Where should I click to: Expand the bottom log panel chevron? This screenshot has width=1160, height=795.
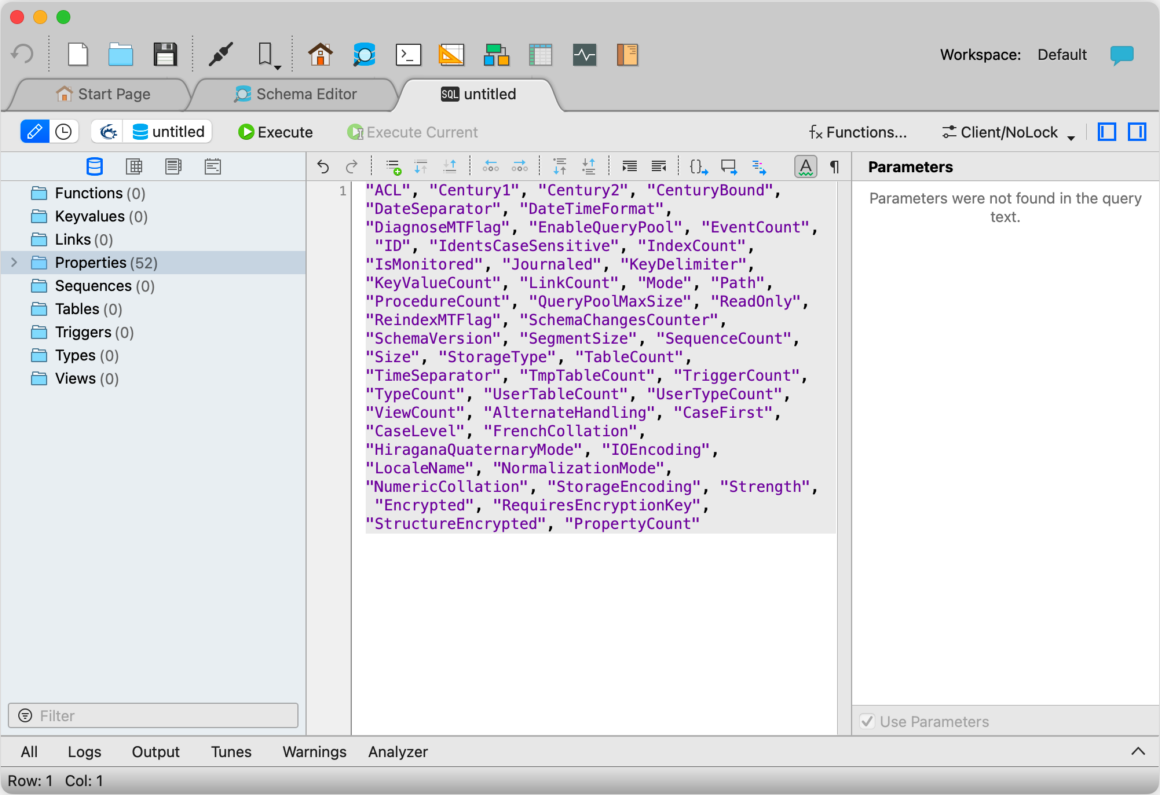click(1138, 751)
